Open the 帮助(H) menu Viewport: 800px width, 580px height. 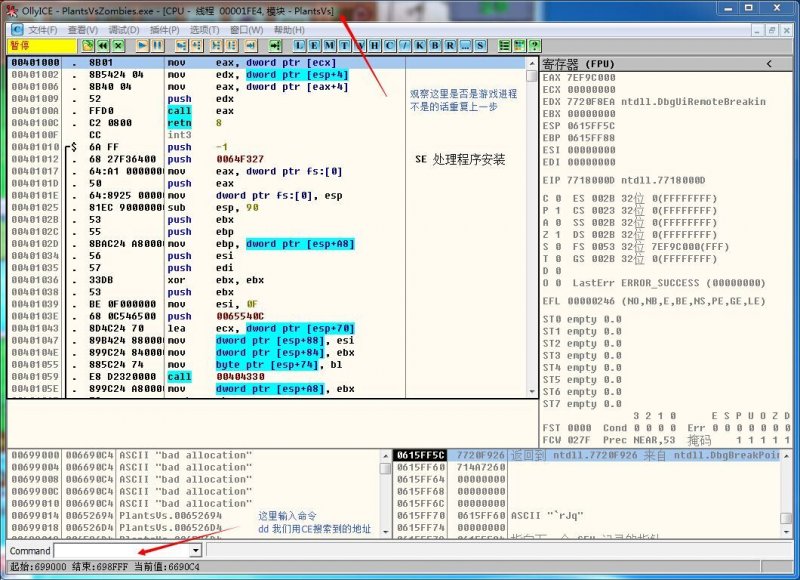pos(289,30)
